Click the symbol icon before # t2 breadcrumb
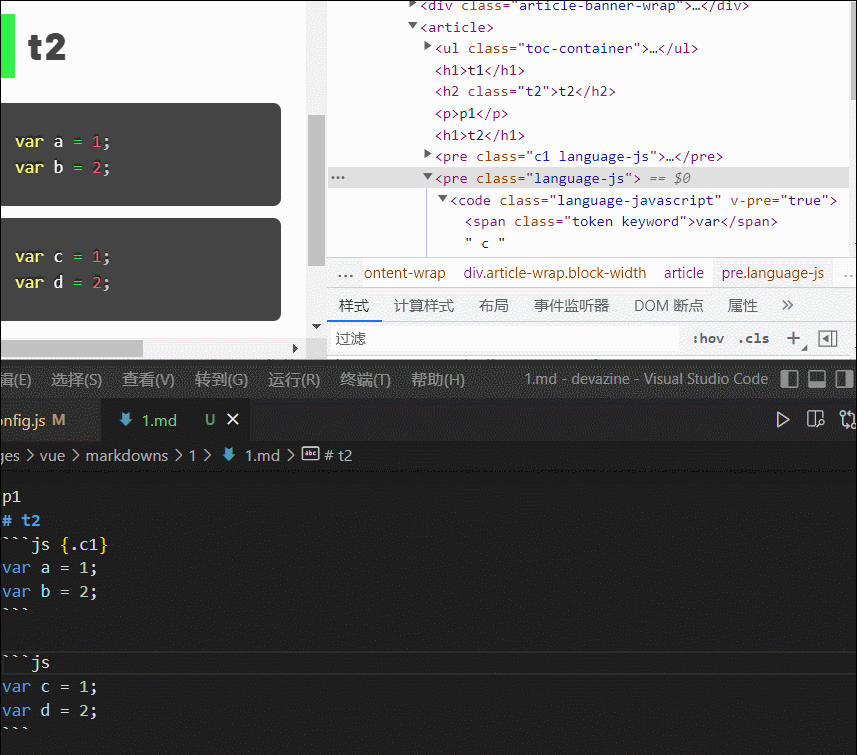This screenshot has height=755, width=857. (310, 454)
